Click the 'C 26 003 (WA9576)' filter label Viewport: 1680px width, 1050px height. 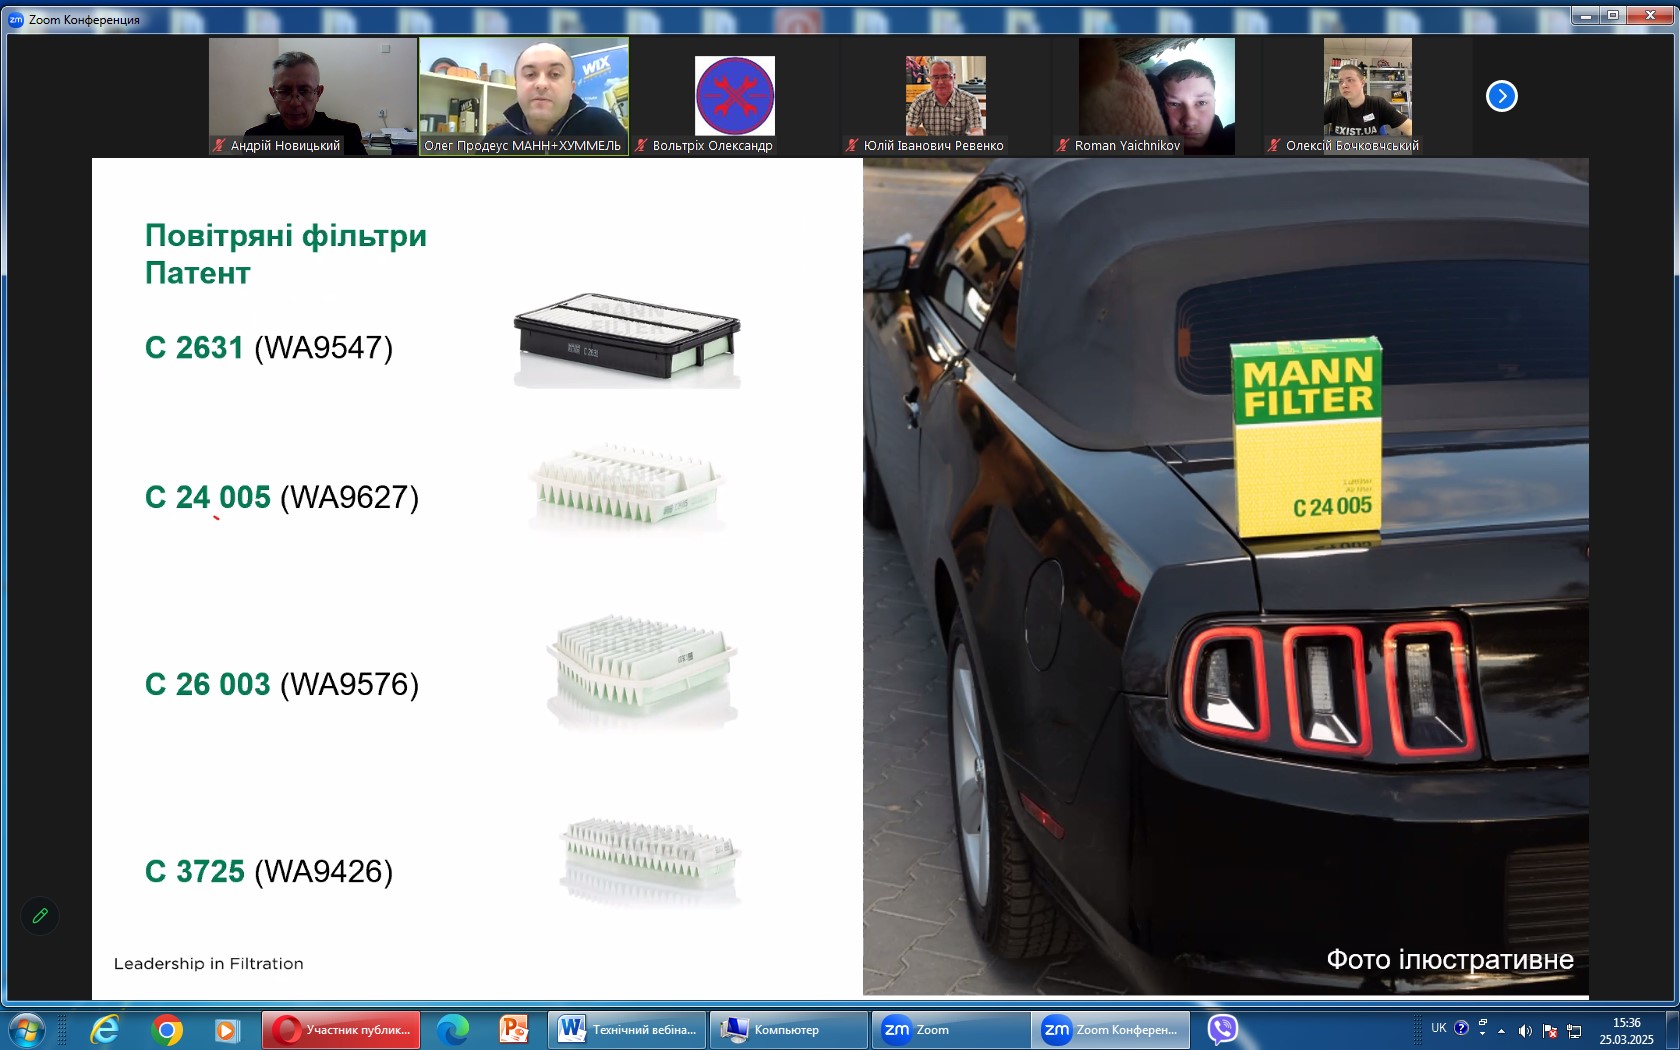point(282,684)
